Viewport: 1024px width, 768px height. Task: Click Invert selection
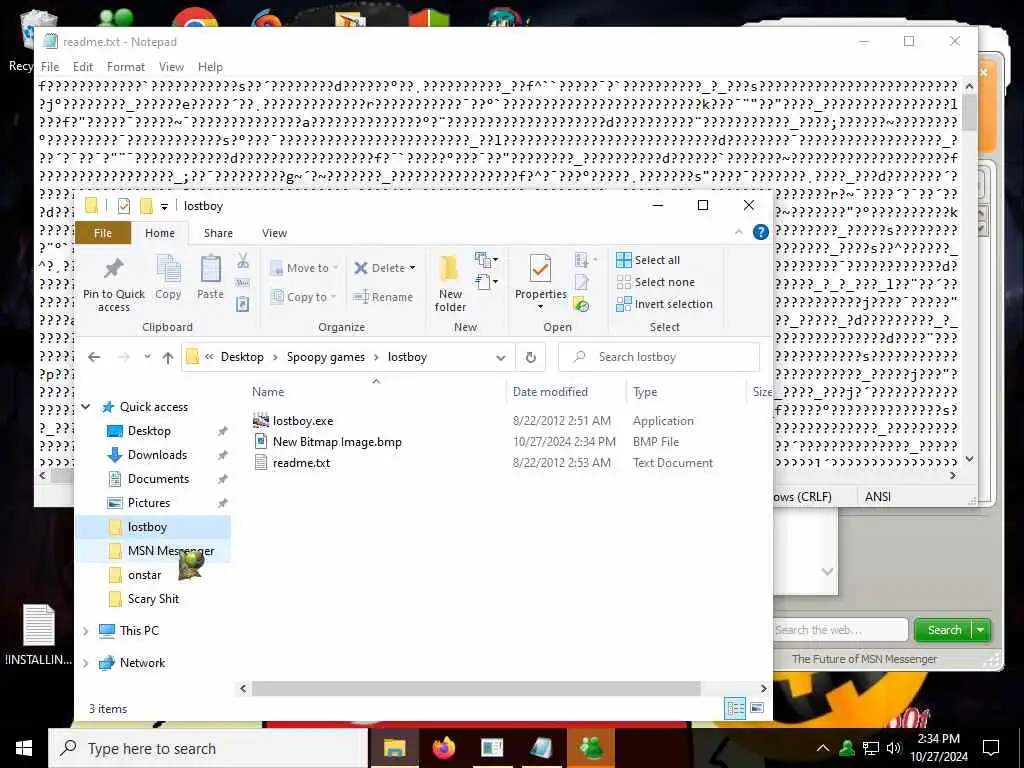(664, 304)
